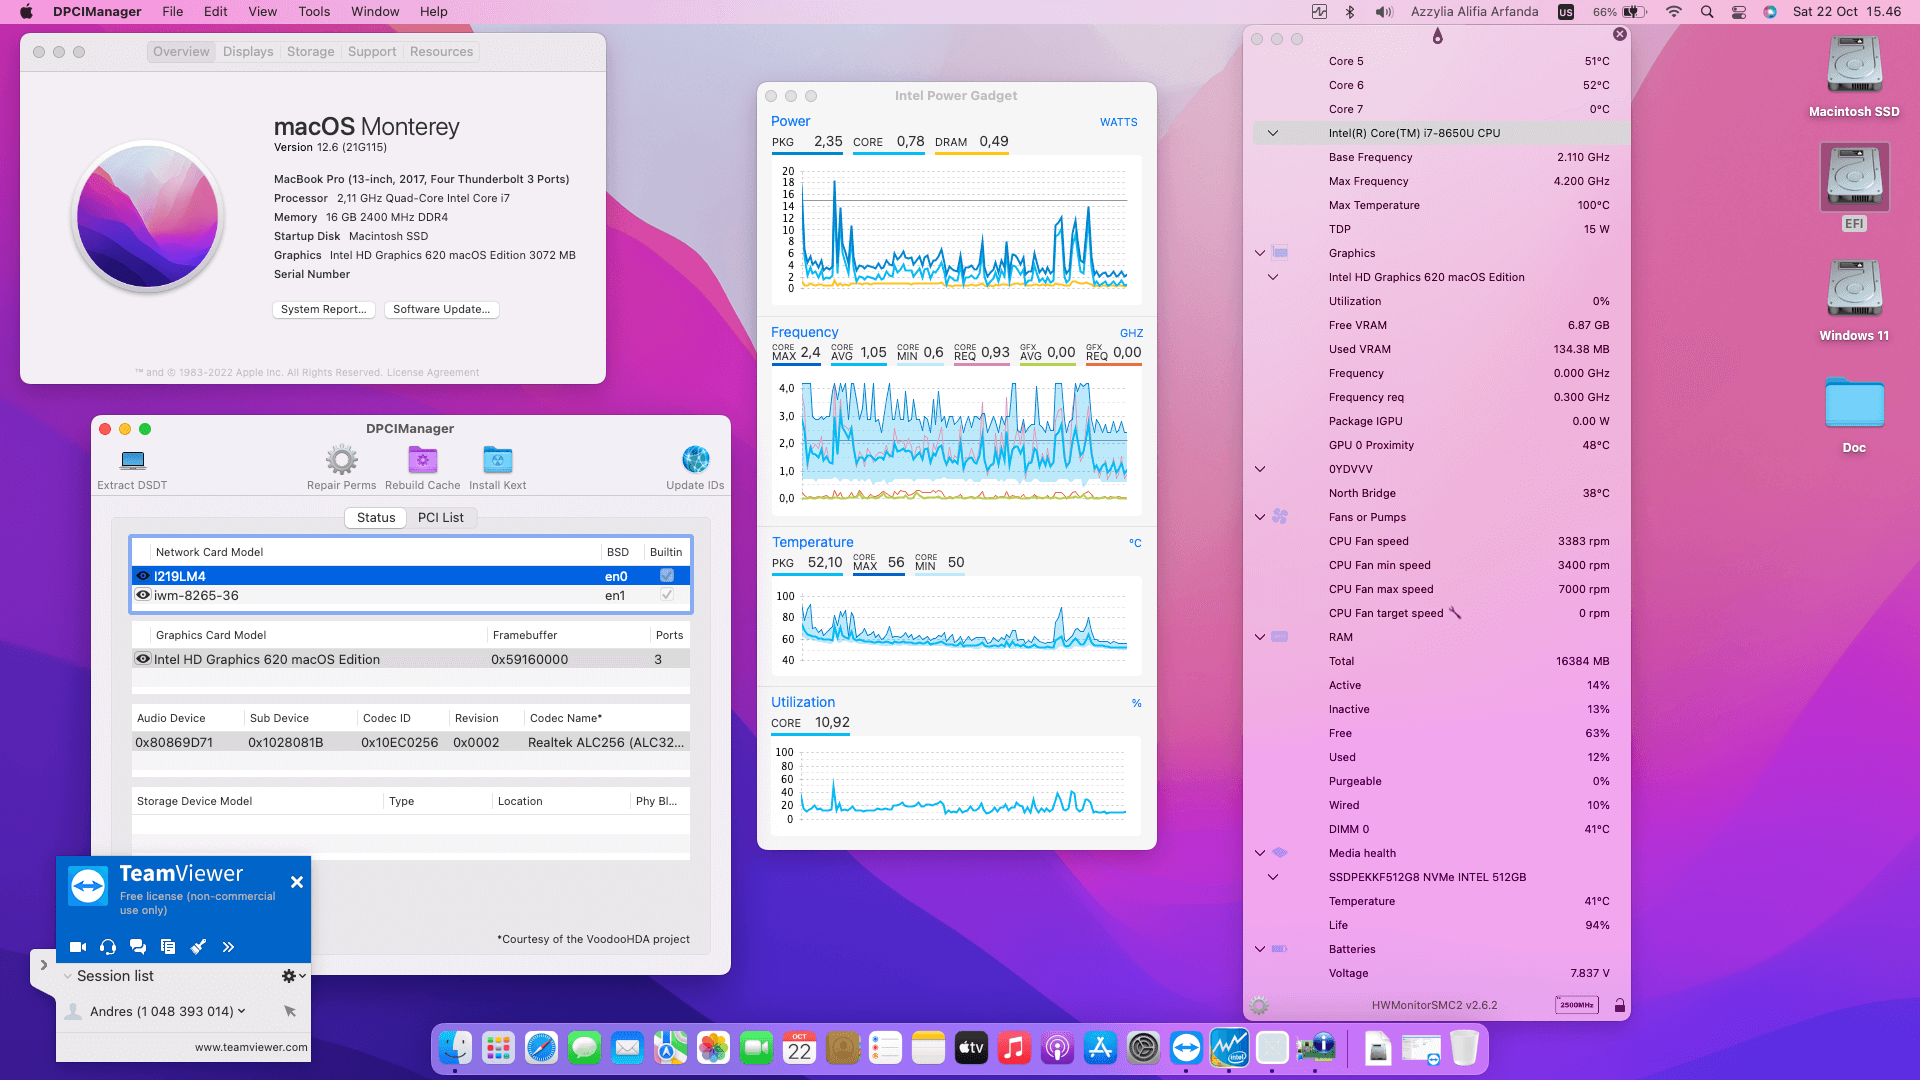This screenshot has width=1920, height=1080.
Task: Click the lock icon in HWMonitorSMC2
Action: coord(1619,1005)
